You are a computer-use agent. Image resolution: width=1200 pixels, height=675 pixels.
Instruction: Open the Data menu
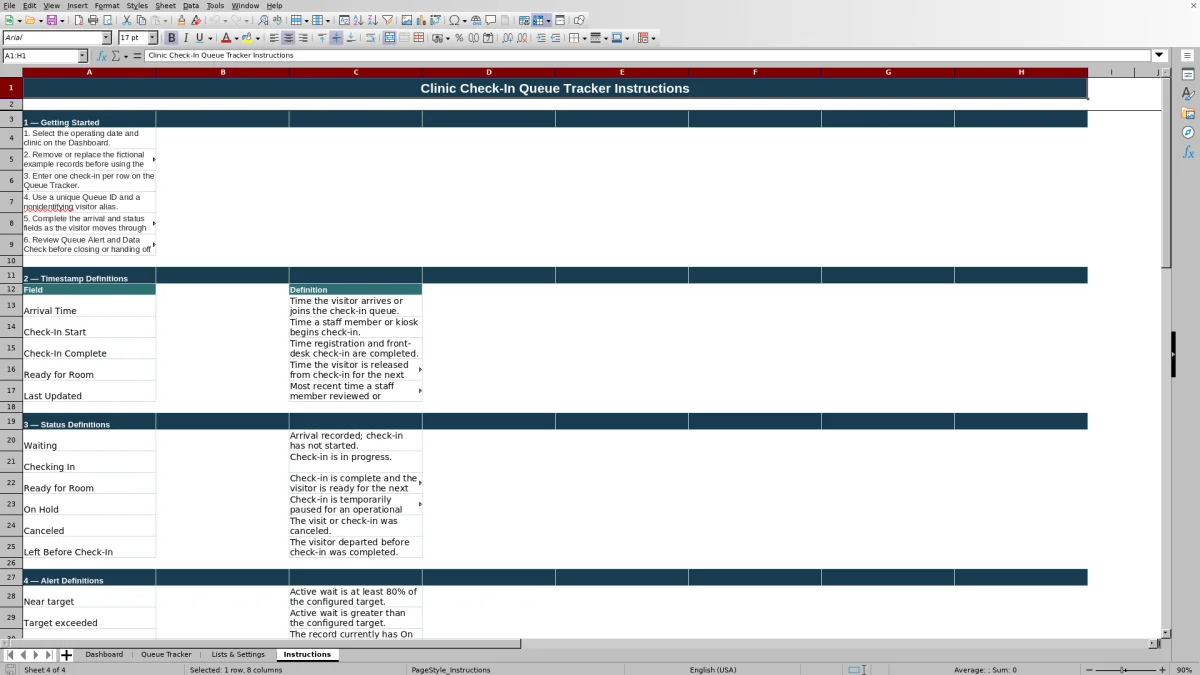point(190,5)
